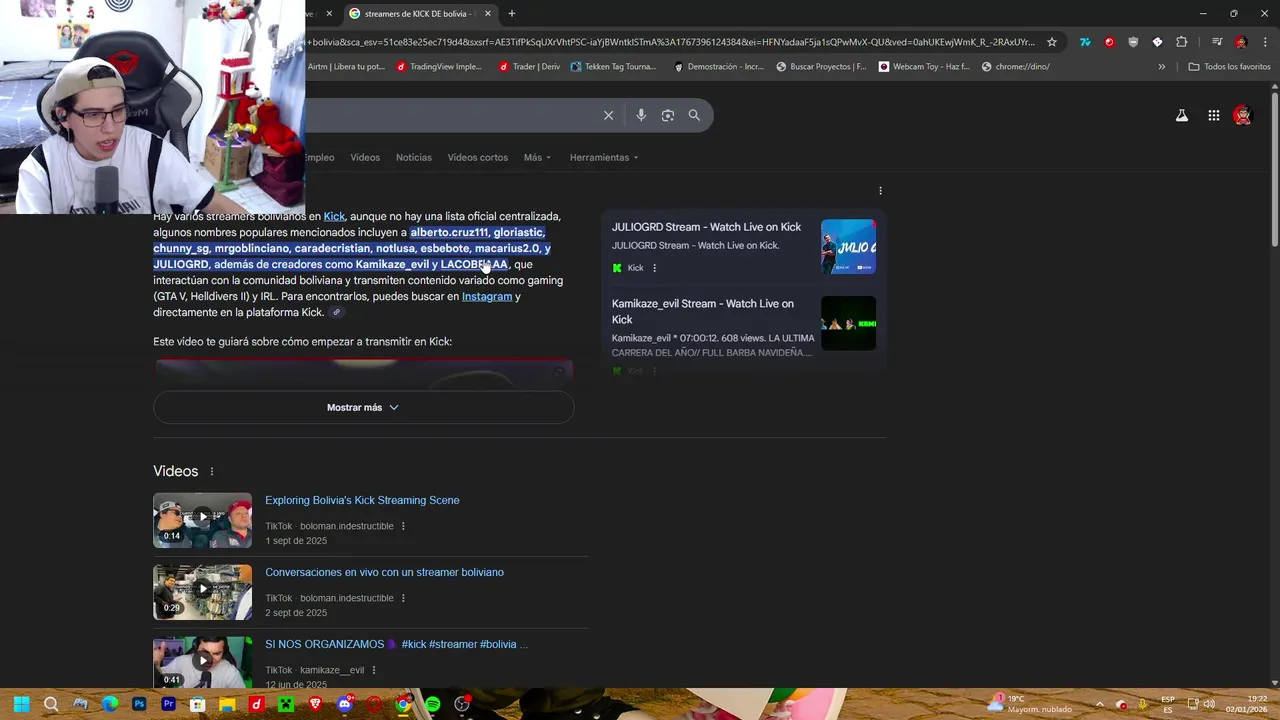Open the Herramientas tools dropdown
Screen dimensions: 1280x720
[604, 157]
